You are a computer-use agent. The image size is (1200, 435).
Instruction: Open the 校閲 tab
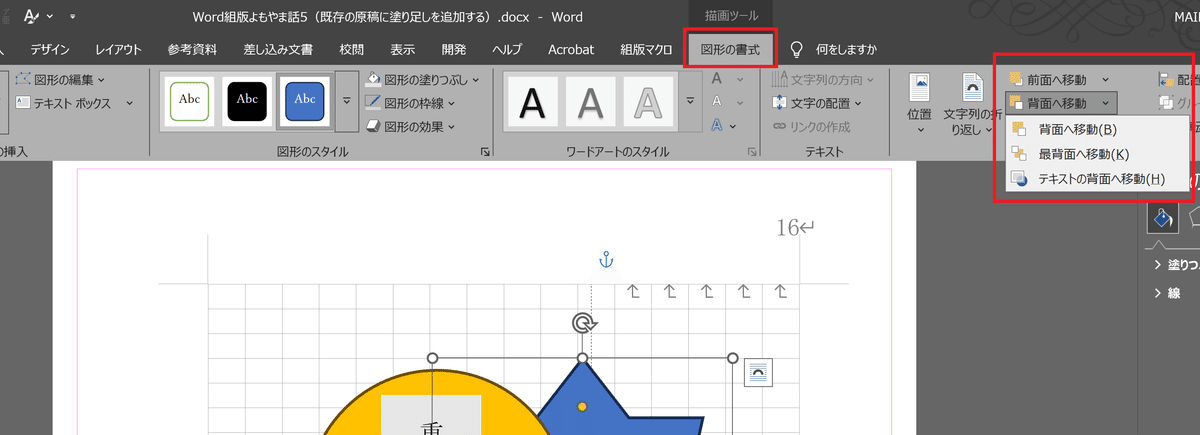coord(351,49)
